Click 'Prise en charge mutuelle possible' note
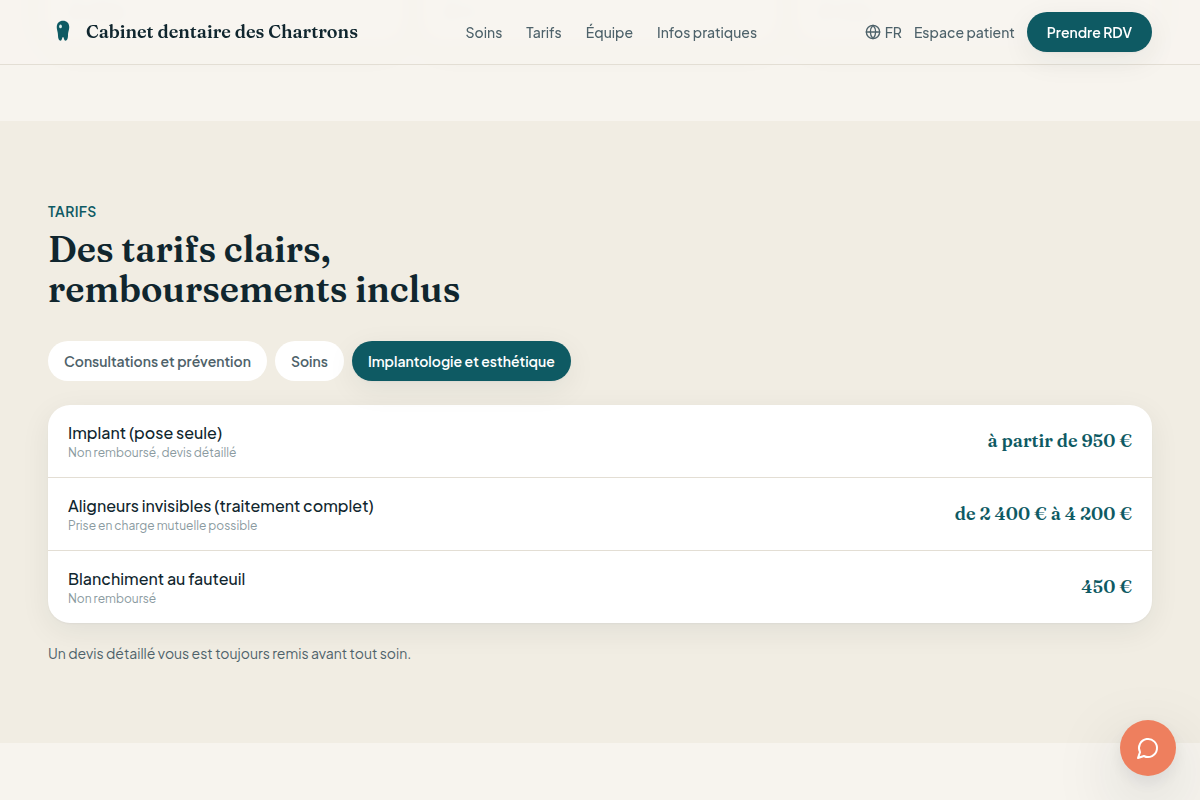 coord(163,525)
